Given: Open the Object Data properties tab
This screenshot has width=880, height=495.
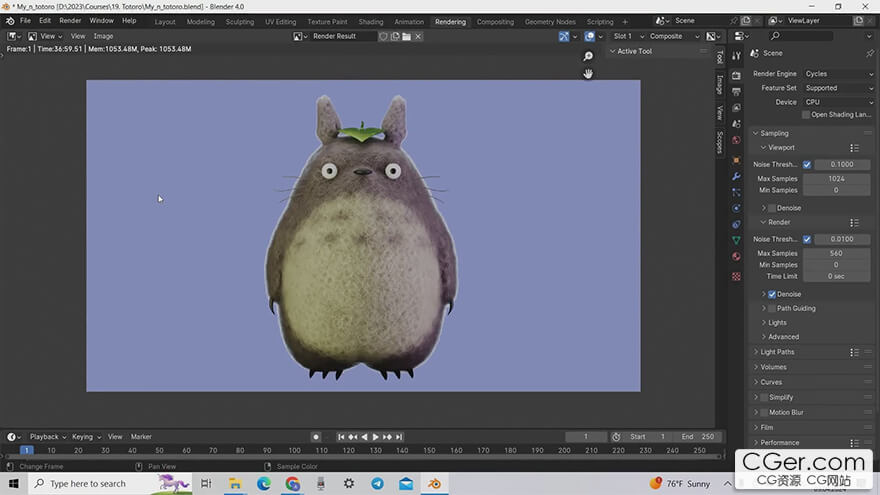Looking at the screenshot, I should (736, 240).
